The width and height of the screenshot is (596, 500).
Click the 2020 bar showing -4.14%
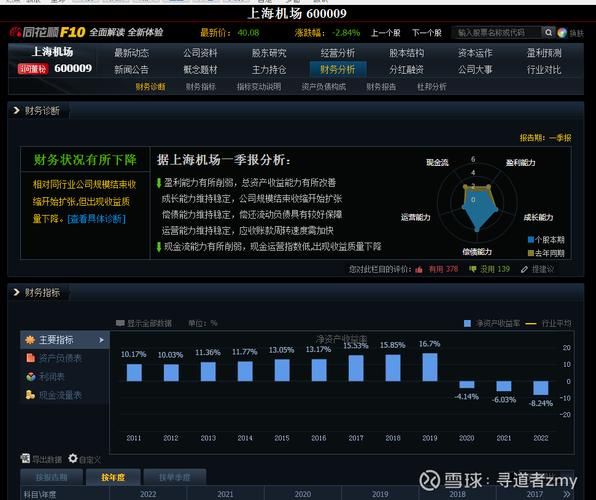(467, 384)
